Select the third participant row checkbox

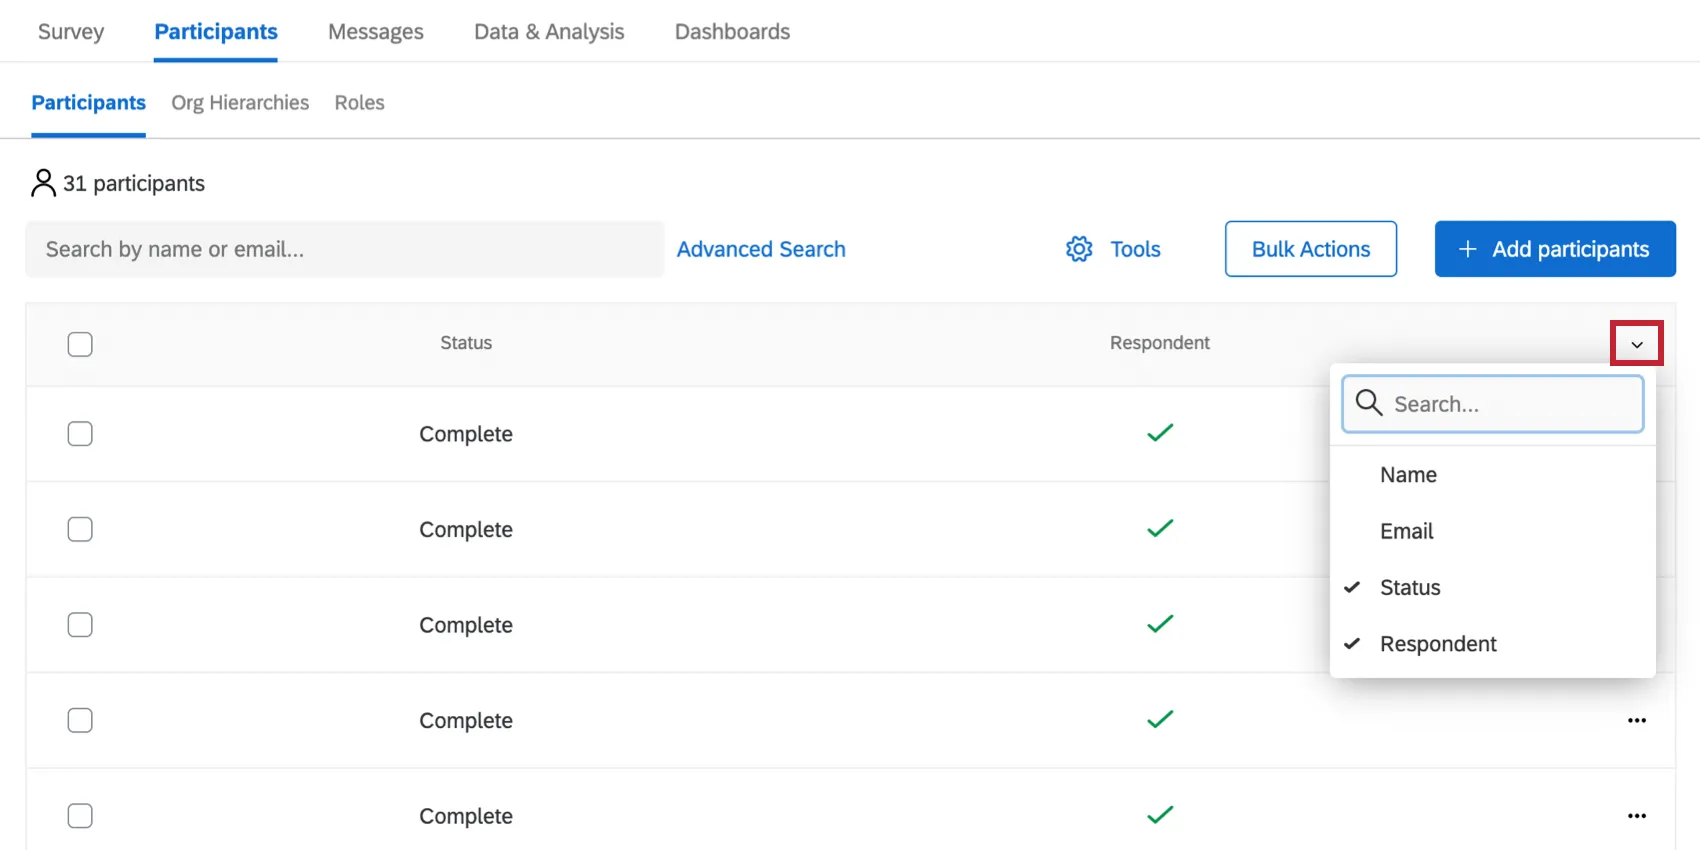click(80, 625)
